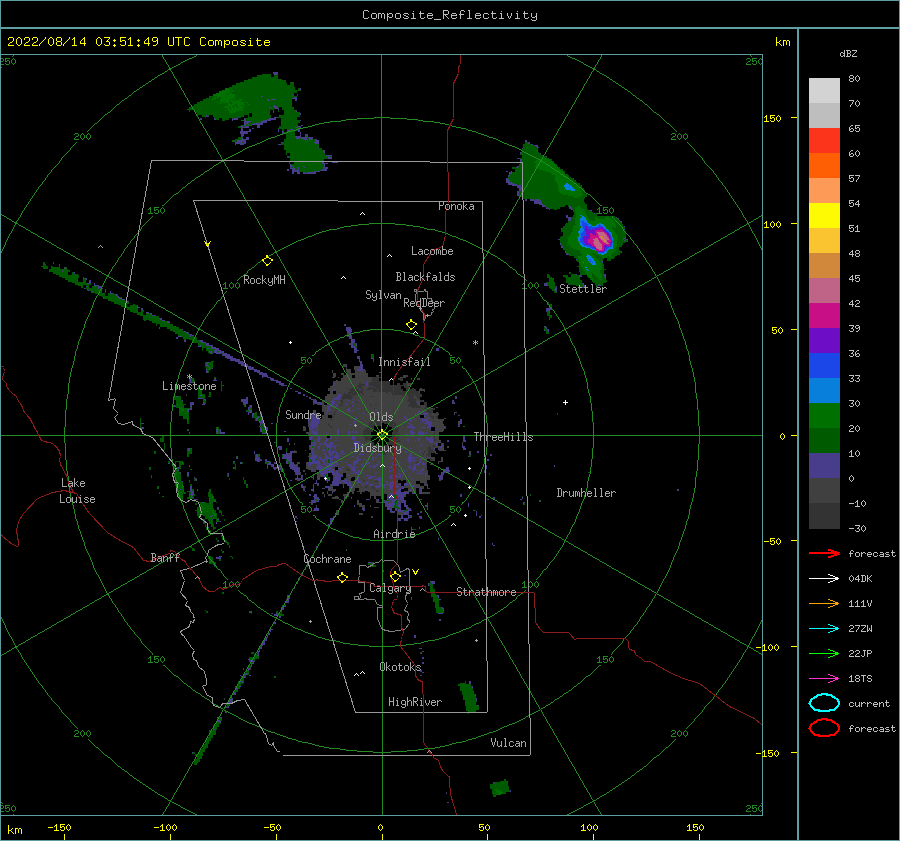Click the orange 111V arrow legend icon
The image size is (900, 841).
coord(824,603)
